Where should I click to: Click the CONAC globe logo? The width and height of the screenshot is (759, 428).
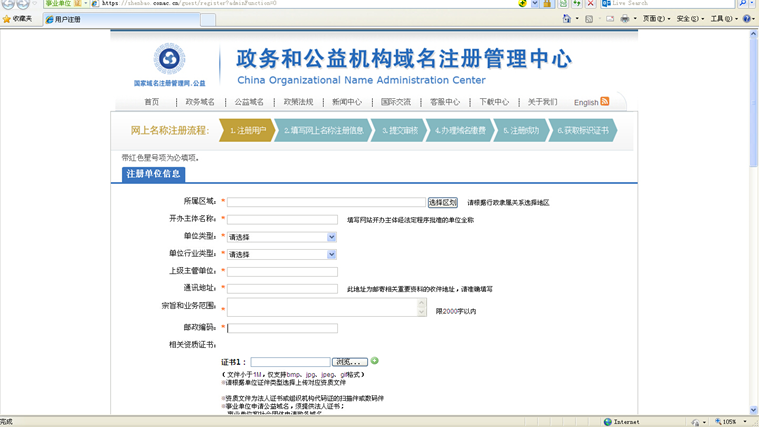169,59
